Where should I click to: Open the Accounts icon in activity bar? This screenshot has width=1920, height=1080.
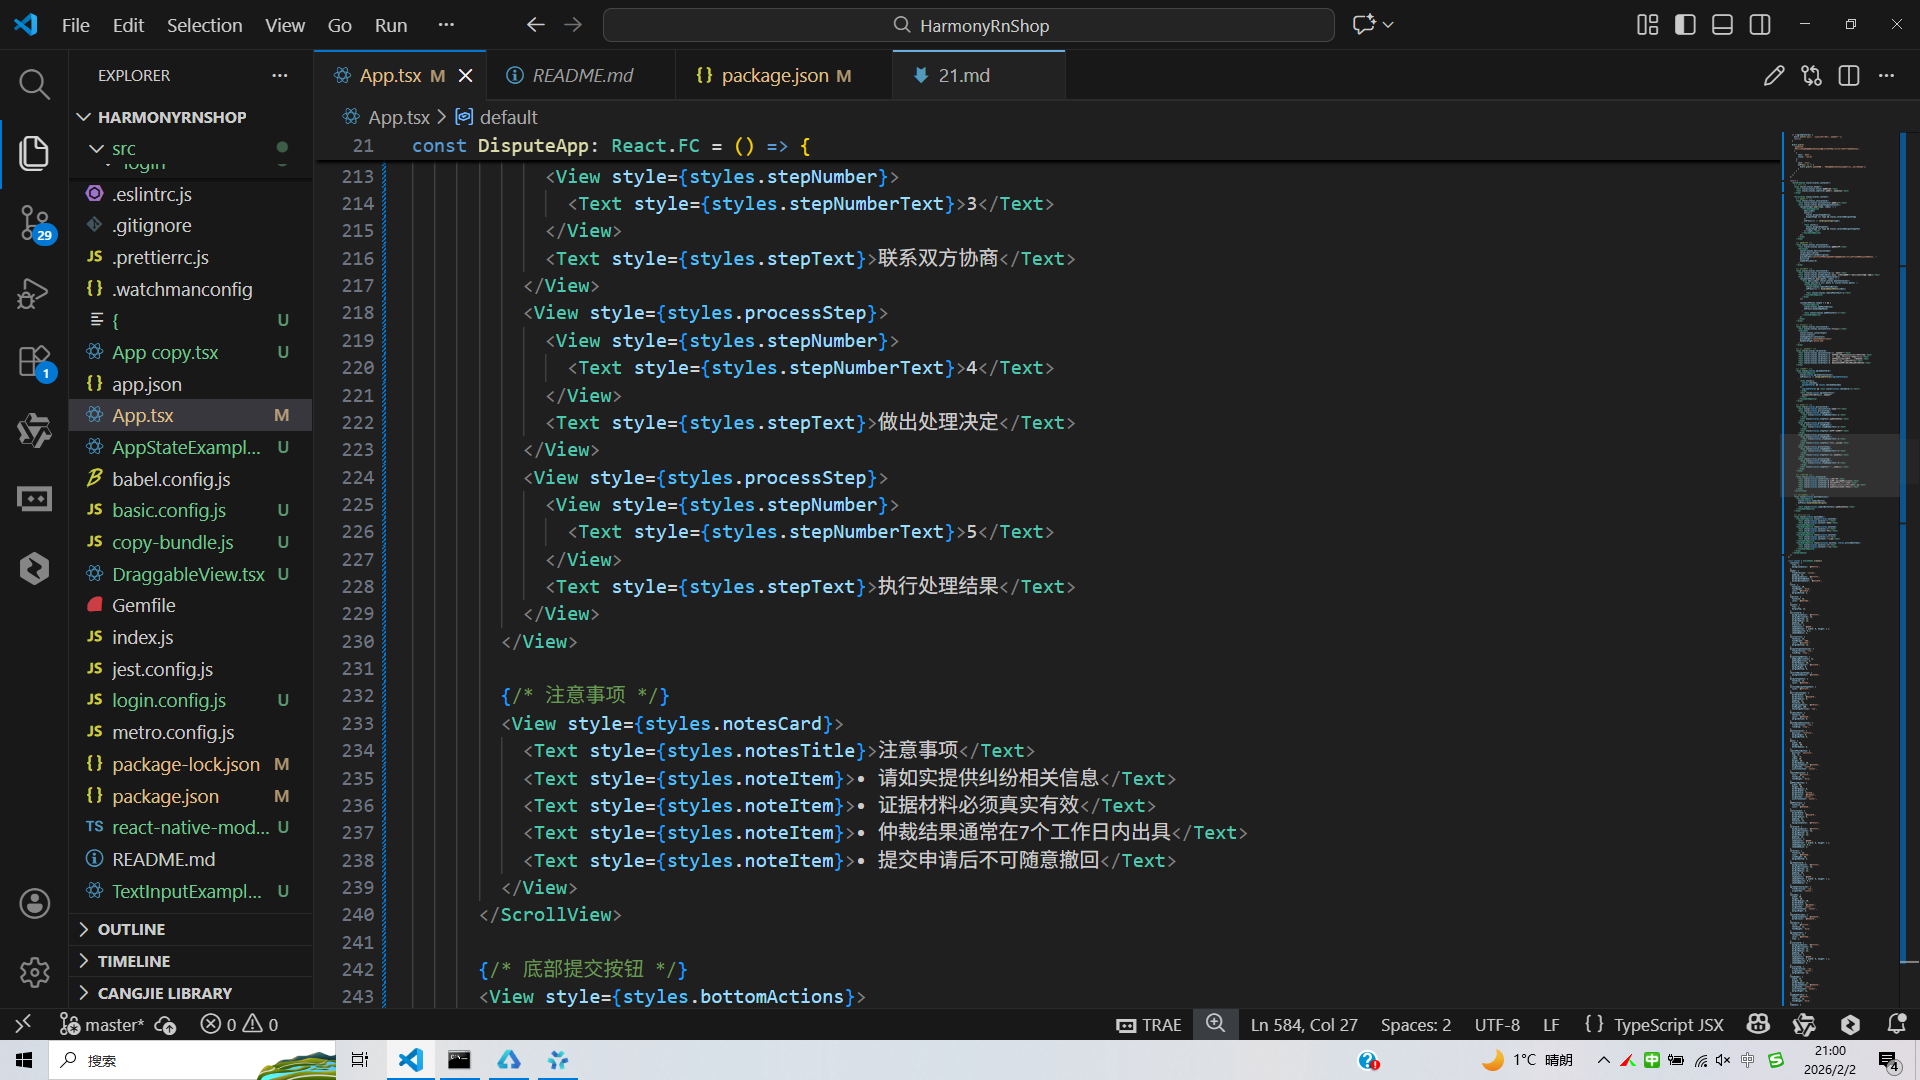34,904
